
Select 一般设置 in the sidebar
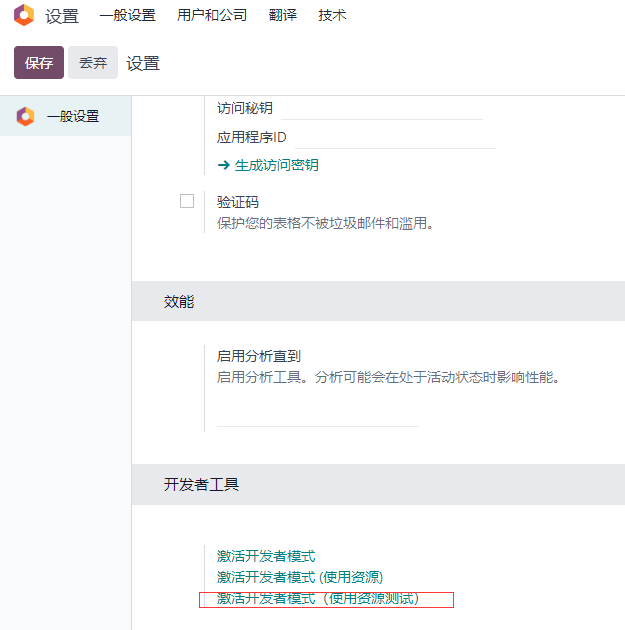coord(65,116)
